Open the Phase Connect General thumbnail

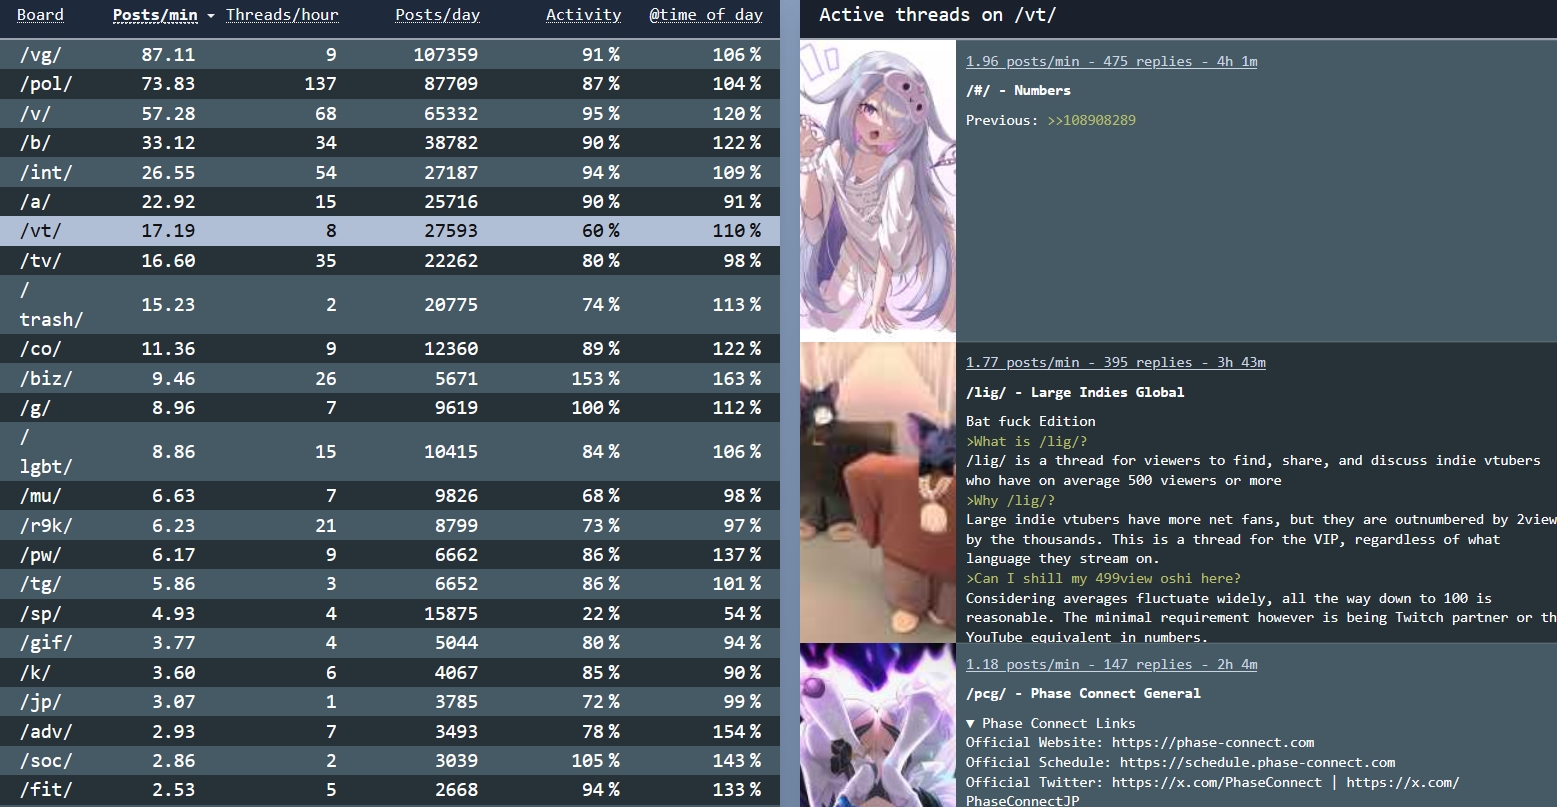[878, 725]
